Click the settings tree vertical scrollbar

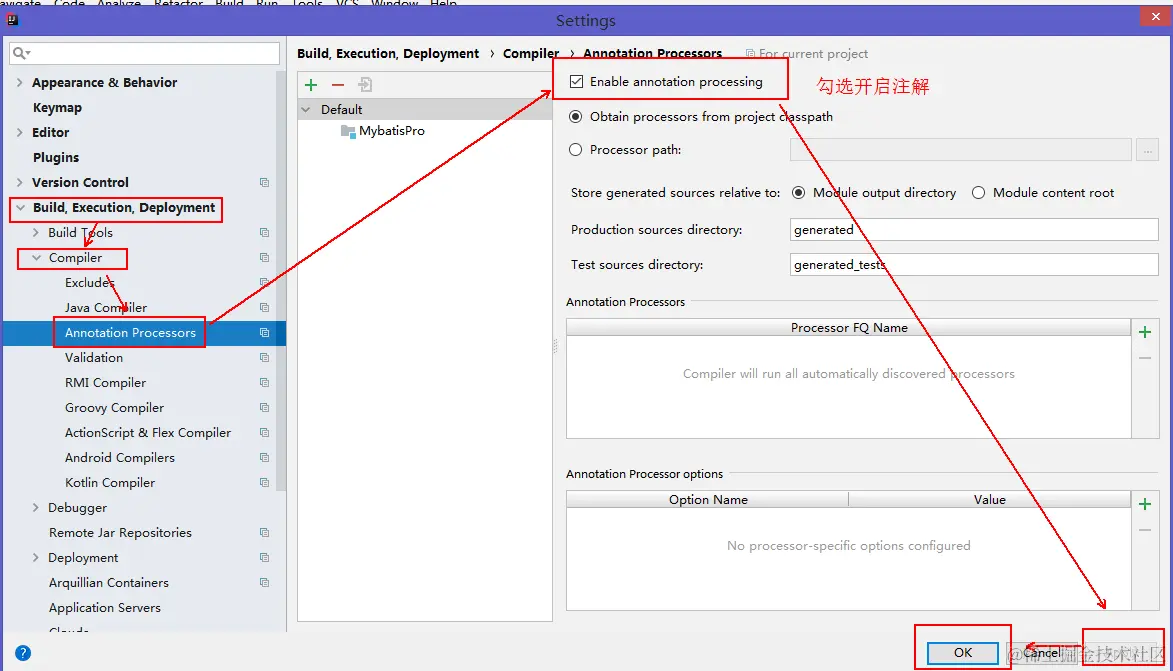coord(281,281)
